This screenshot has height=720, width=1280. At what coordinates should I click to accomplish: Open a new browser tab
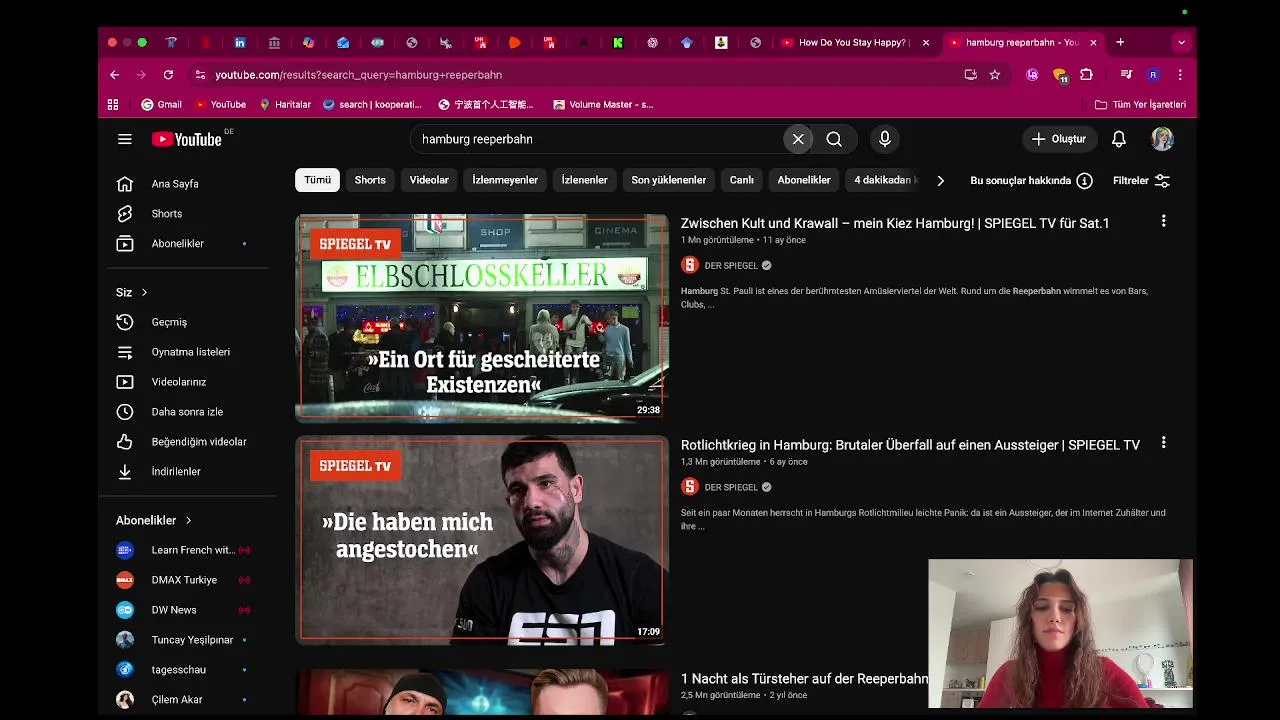(x=1120, y=43)
